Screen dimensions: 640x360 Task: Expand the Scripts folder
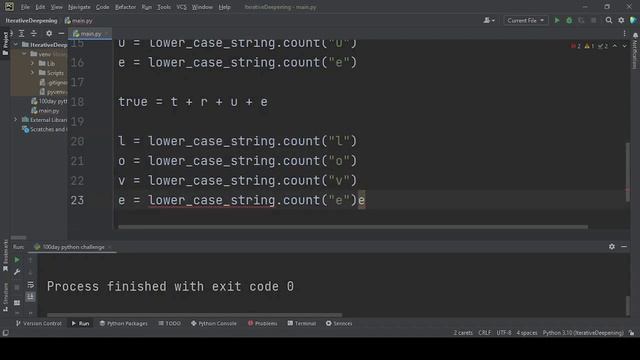point(33,73)
